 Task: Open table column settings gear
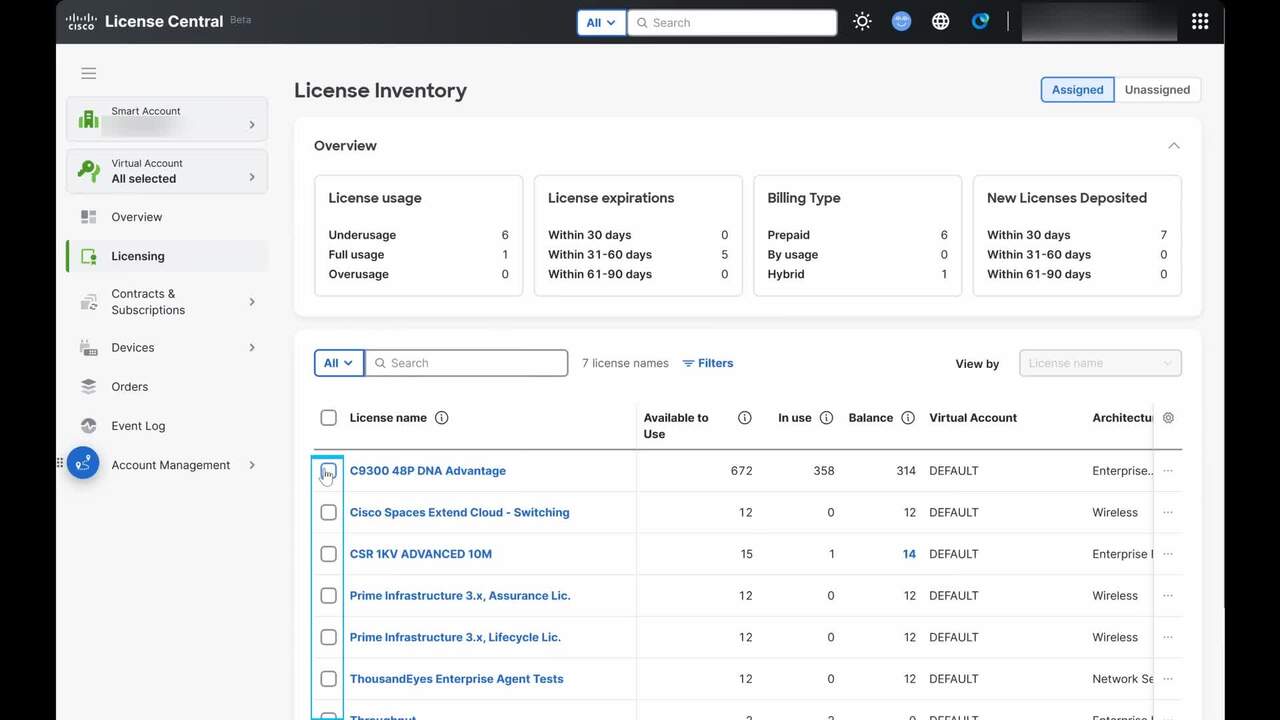click(1168, 418)
